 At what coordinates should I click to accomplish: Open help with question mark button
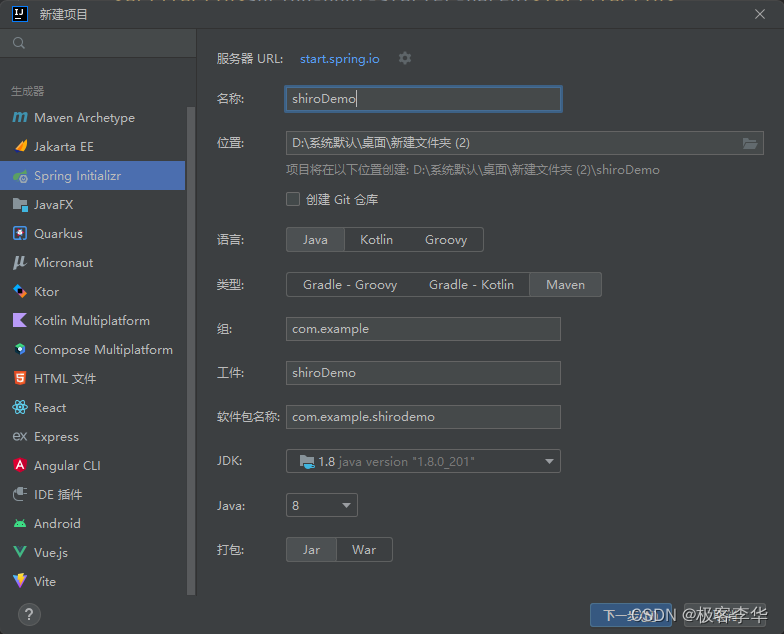point(29,614)
